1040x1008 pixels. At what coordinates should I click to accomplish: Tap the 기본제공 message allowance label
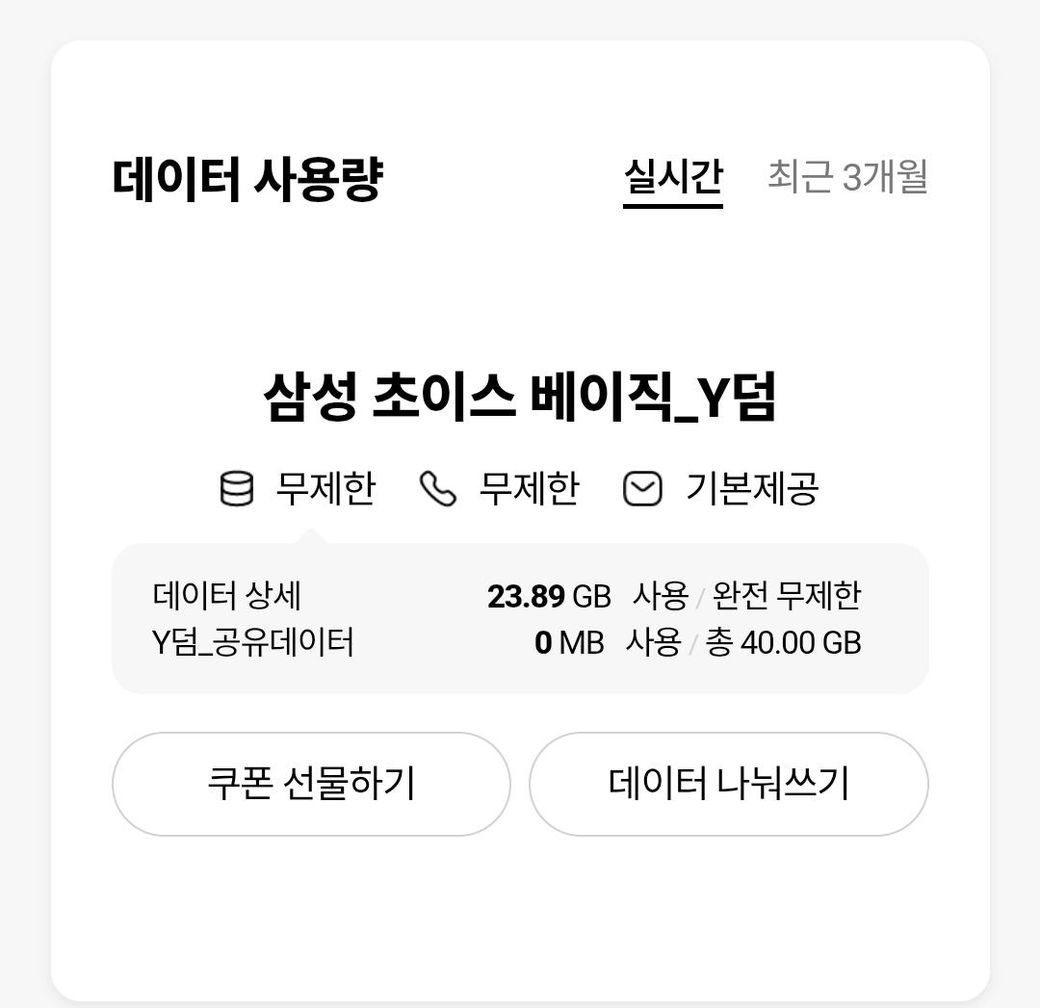click(751, 489)
